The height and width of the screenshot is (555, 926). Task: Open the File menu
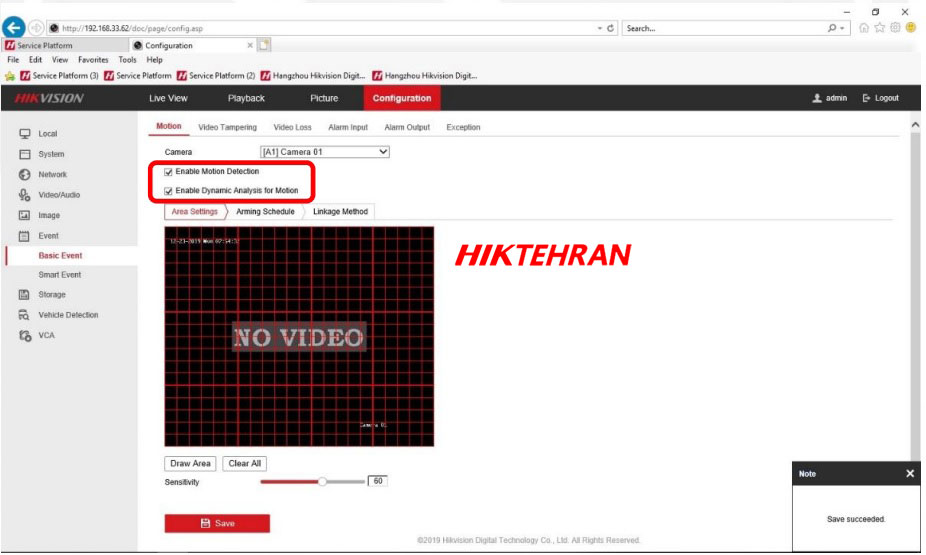(x=13, y=60)
